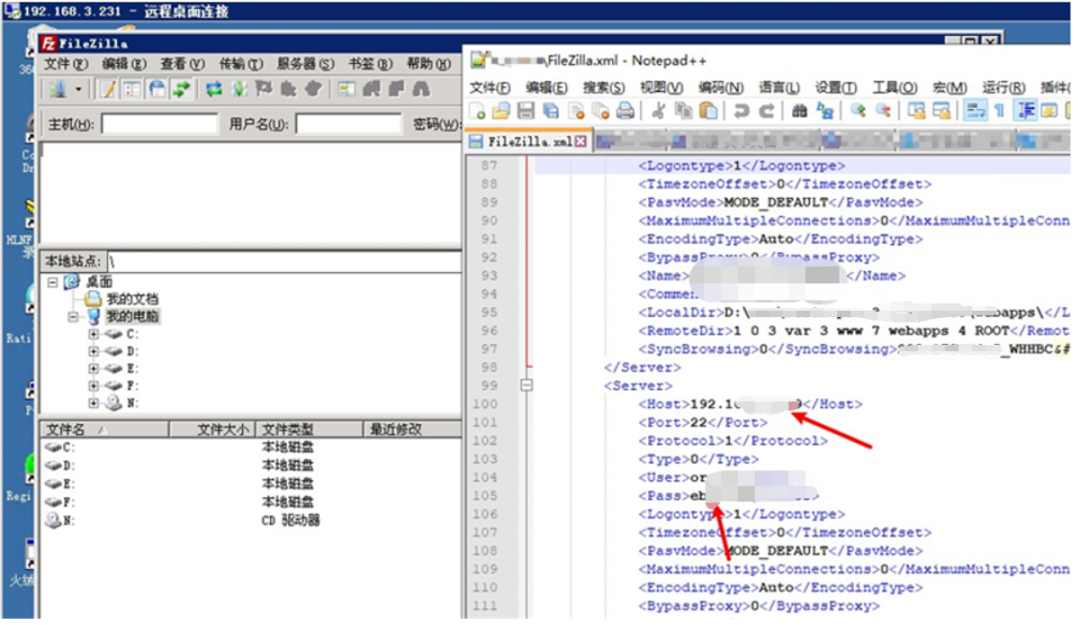Expand the F: drive in the local tree
The height and width of the screenshot is (625, 1080).
tap(93, 386)
